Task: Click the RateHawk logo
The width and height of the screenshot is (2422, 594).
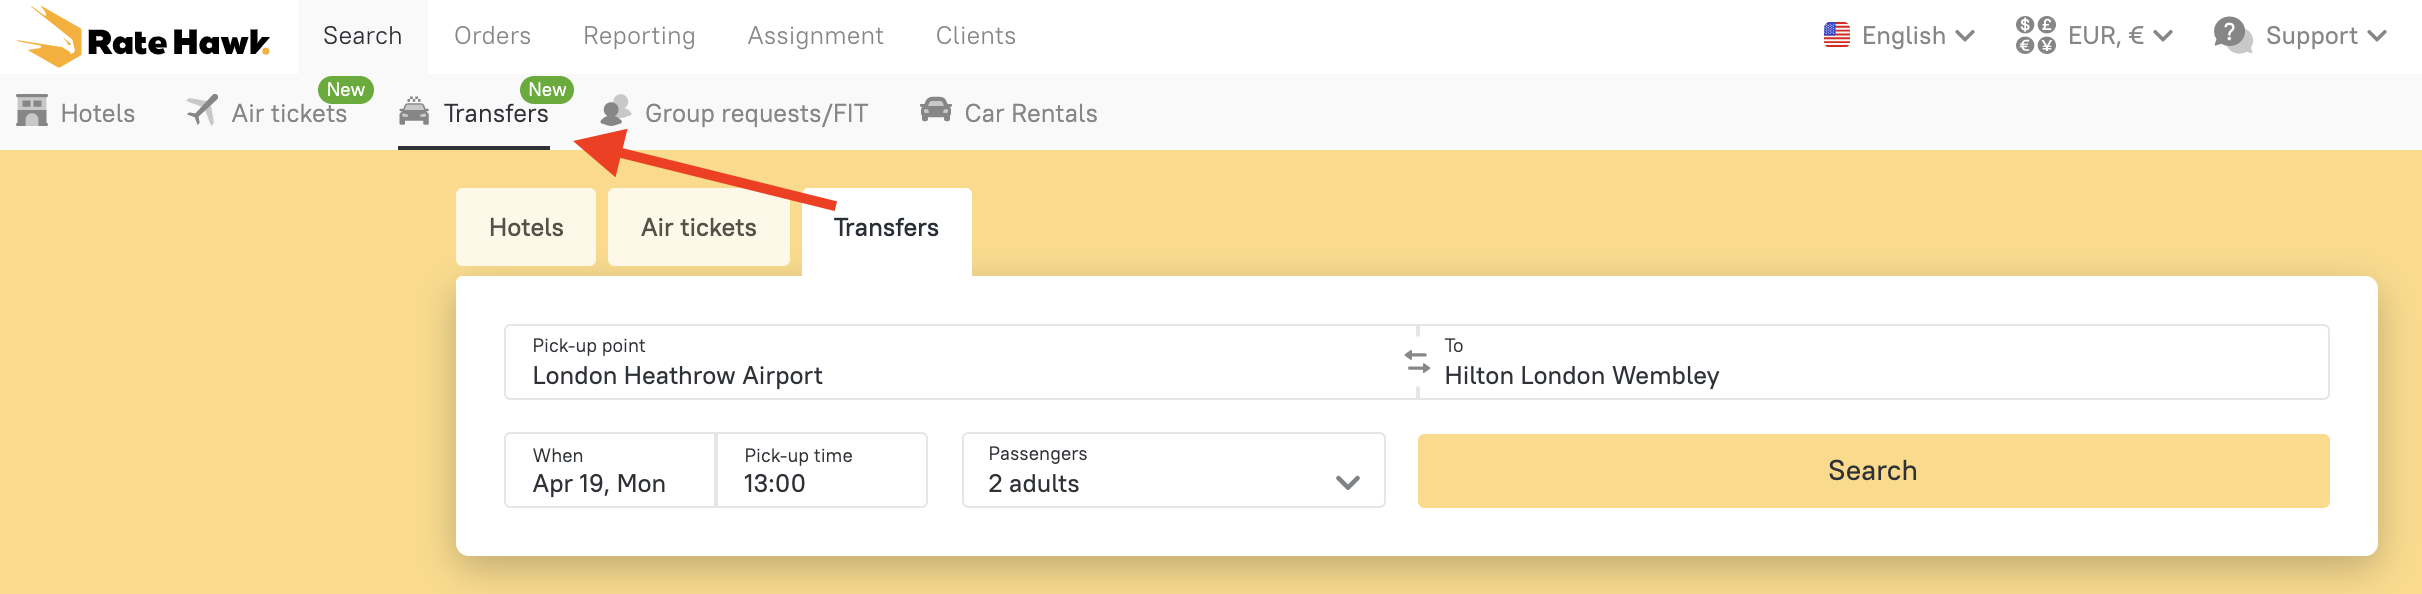Action: (143, 37)
